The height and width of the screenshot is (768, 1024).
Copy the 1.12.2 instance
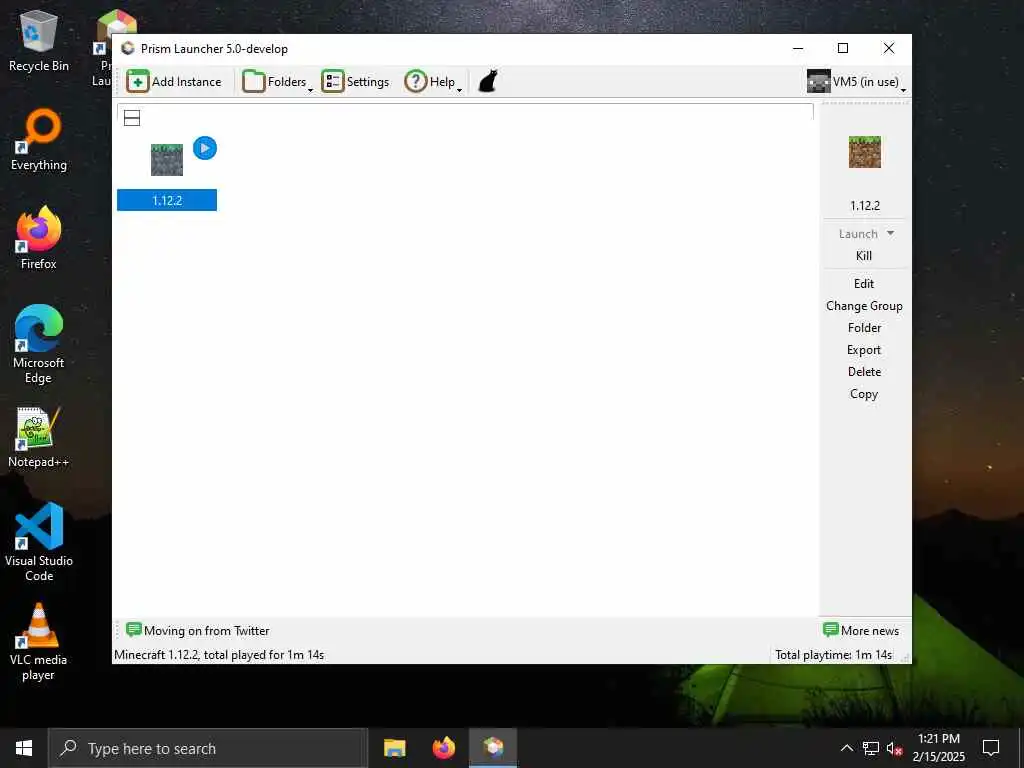coord(864,394)
